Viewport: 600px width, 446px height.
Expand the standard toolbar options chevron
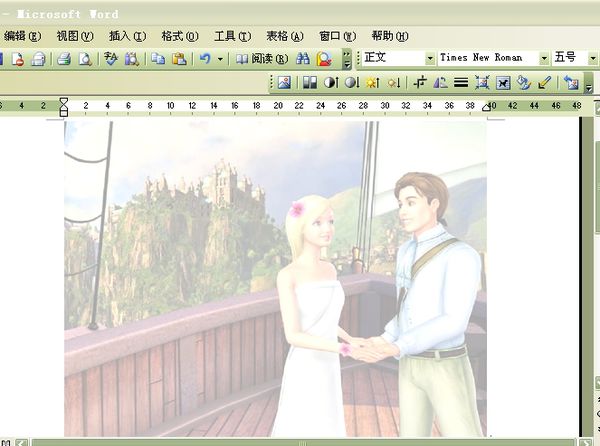tap(347, 59)
